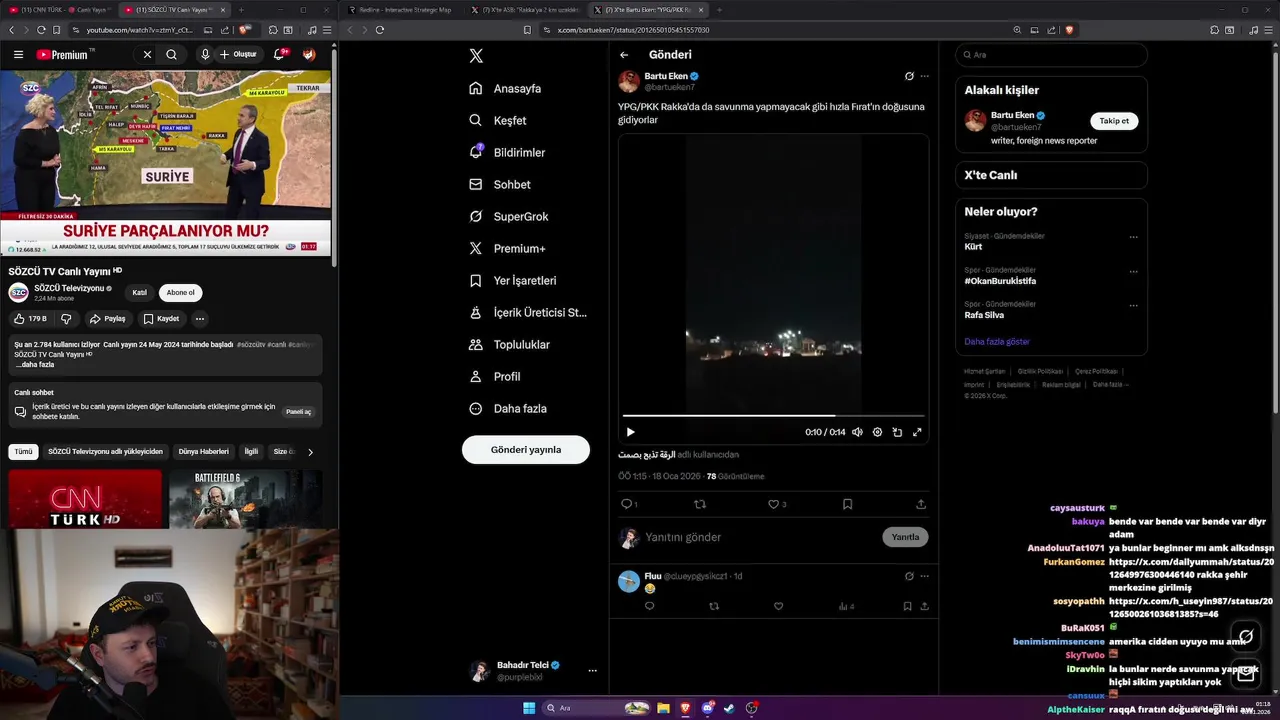Open Yer İşaretleri bookmarks
The image size is (1280, 720).
(x=512, y=280)
